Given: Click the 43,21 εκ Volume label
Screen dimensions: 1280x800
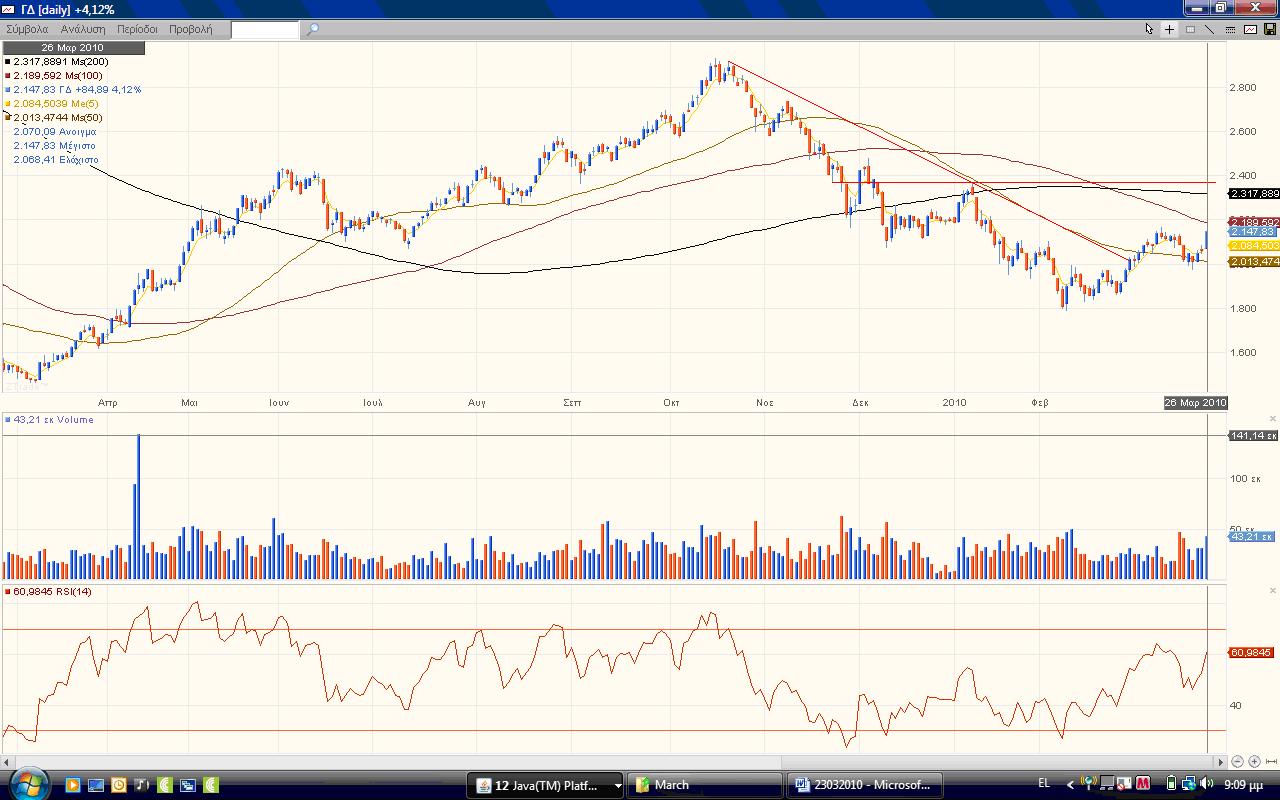Looking at the screenshot, I should [50, 420].
